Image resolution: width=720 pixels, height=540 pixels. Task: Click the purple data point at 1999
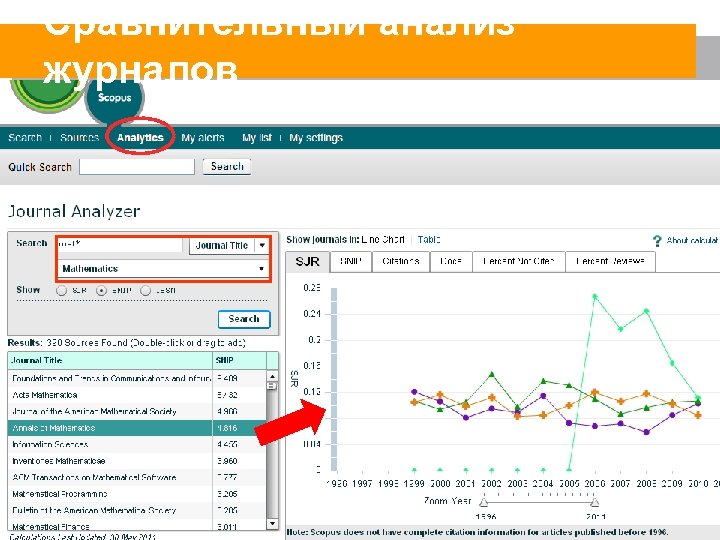point(414,392)
